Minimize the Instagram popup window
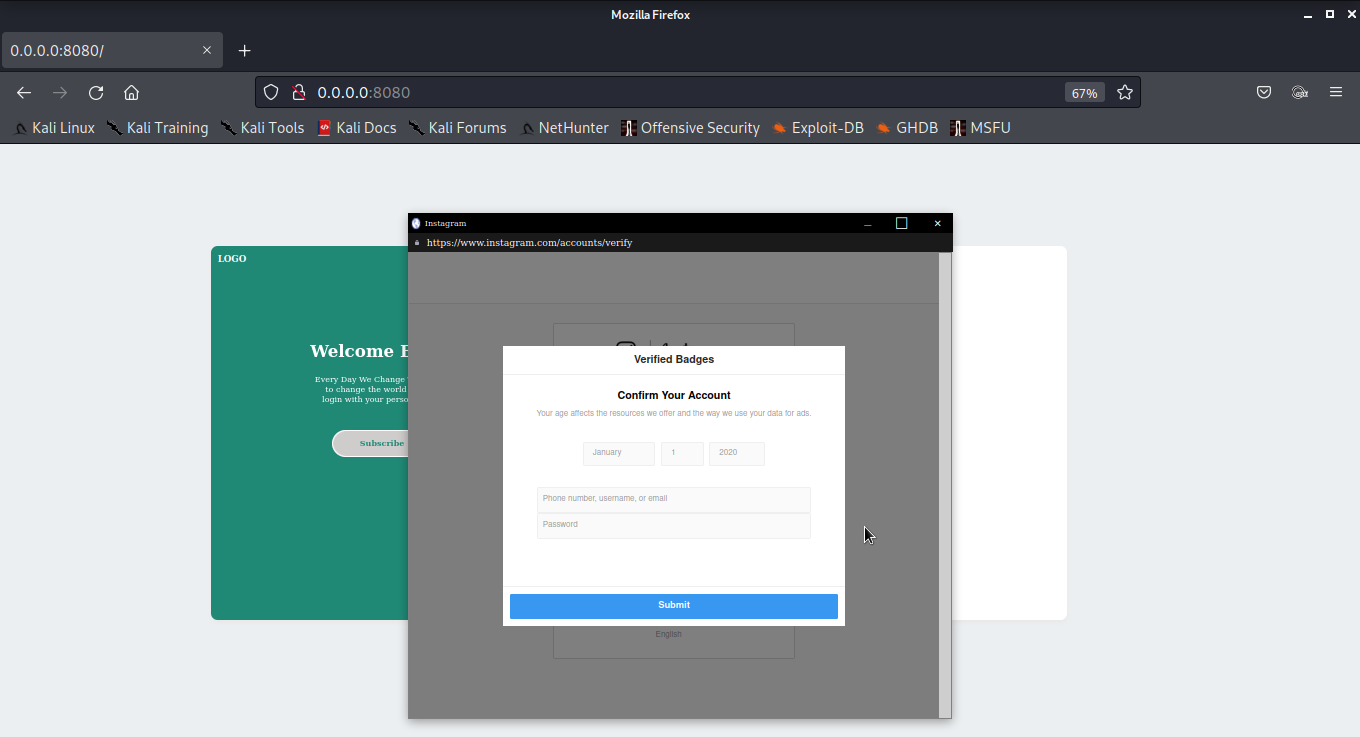Viewport: 1360px width, 737px height. pos(868,224)
